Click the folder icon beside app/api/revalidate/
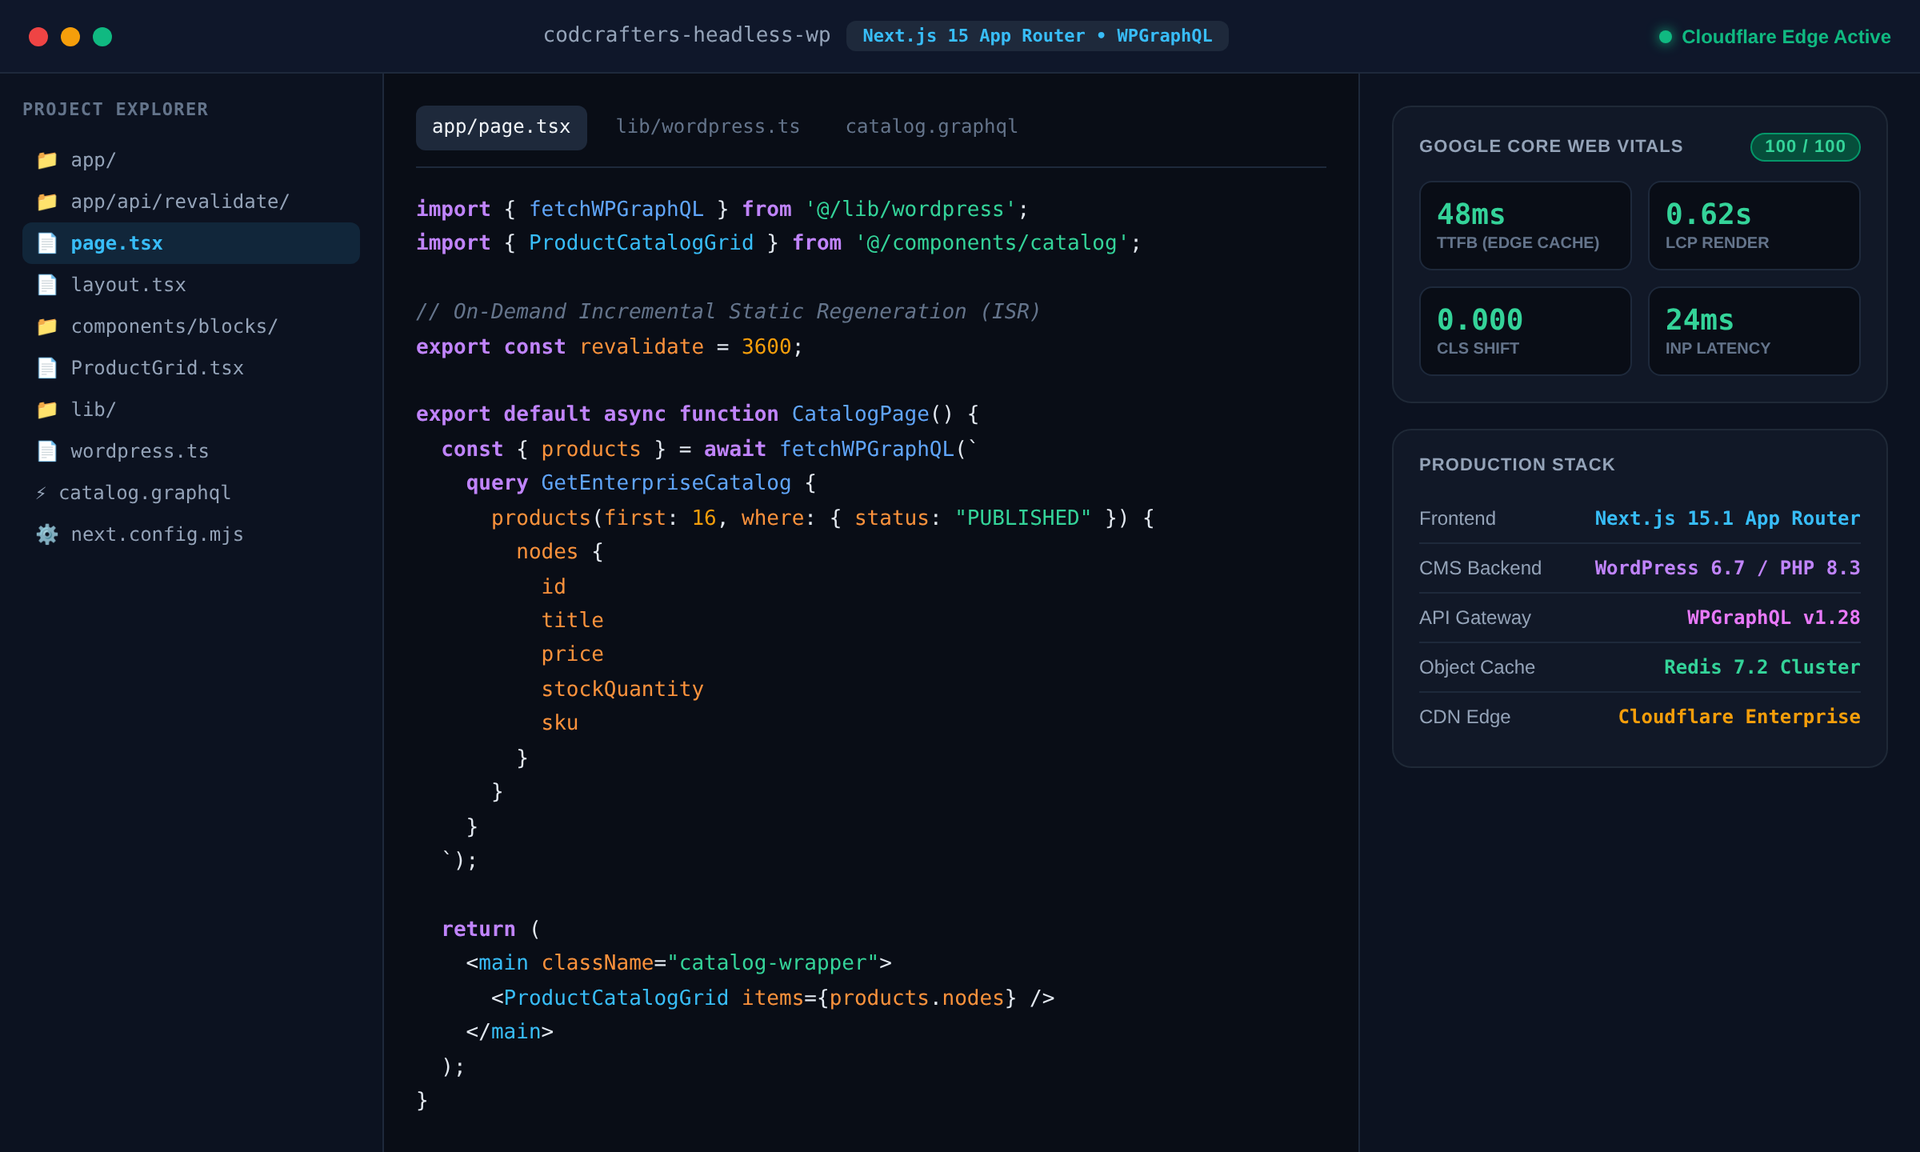This screenshot has height=1152, width=1920. [47, 202]
